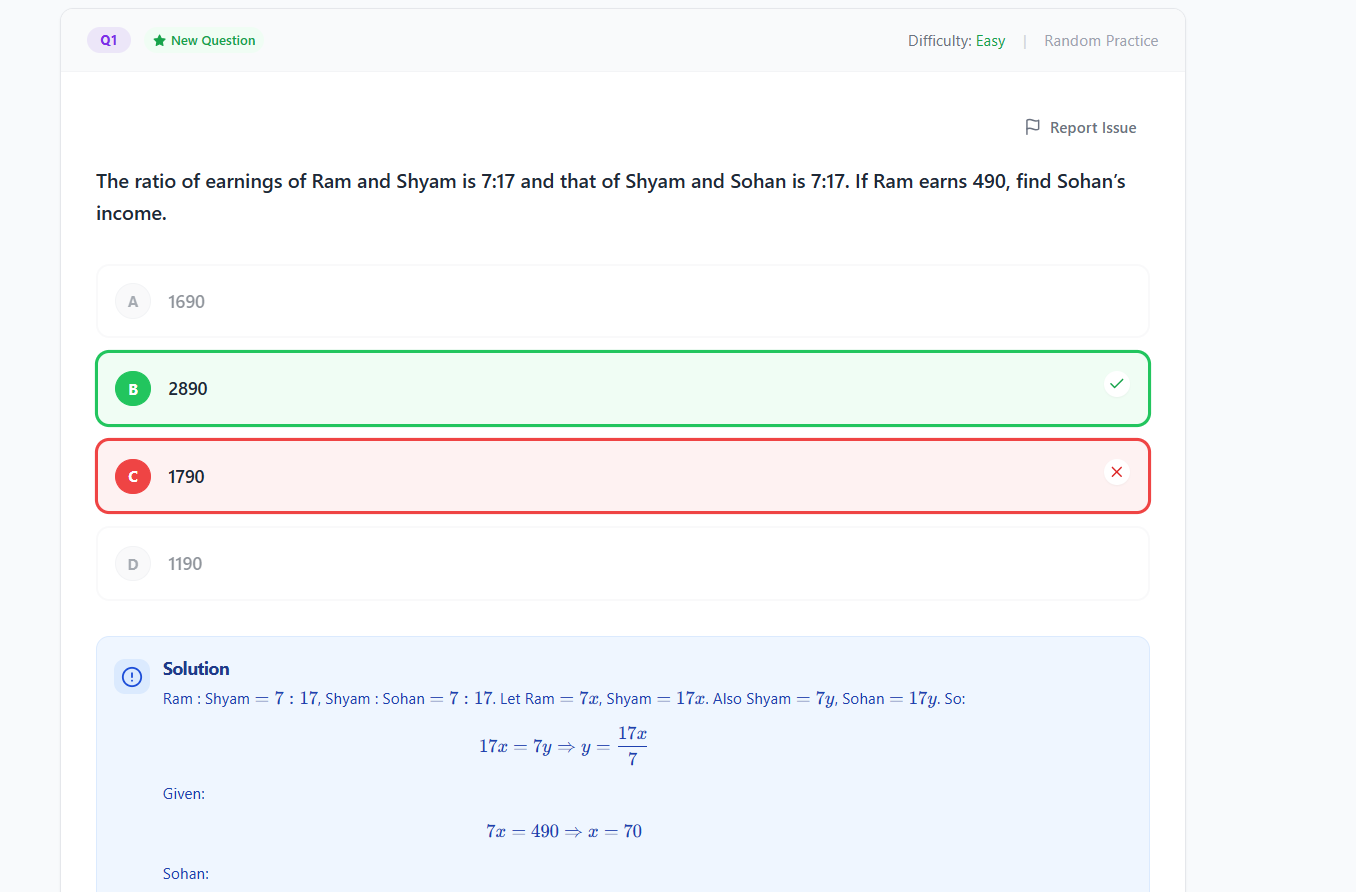
Task: Click the equation 17x = 7y
Action: (563, 746)
